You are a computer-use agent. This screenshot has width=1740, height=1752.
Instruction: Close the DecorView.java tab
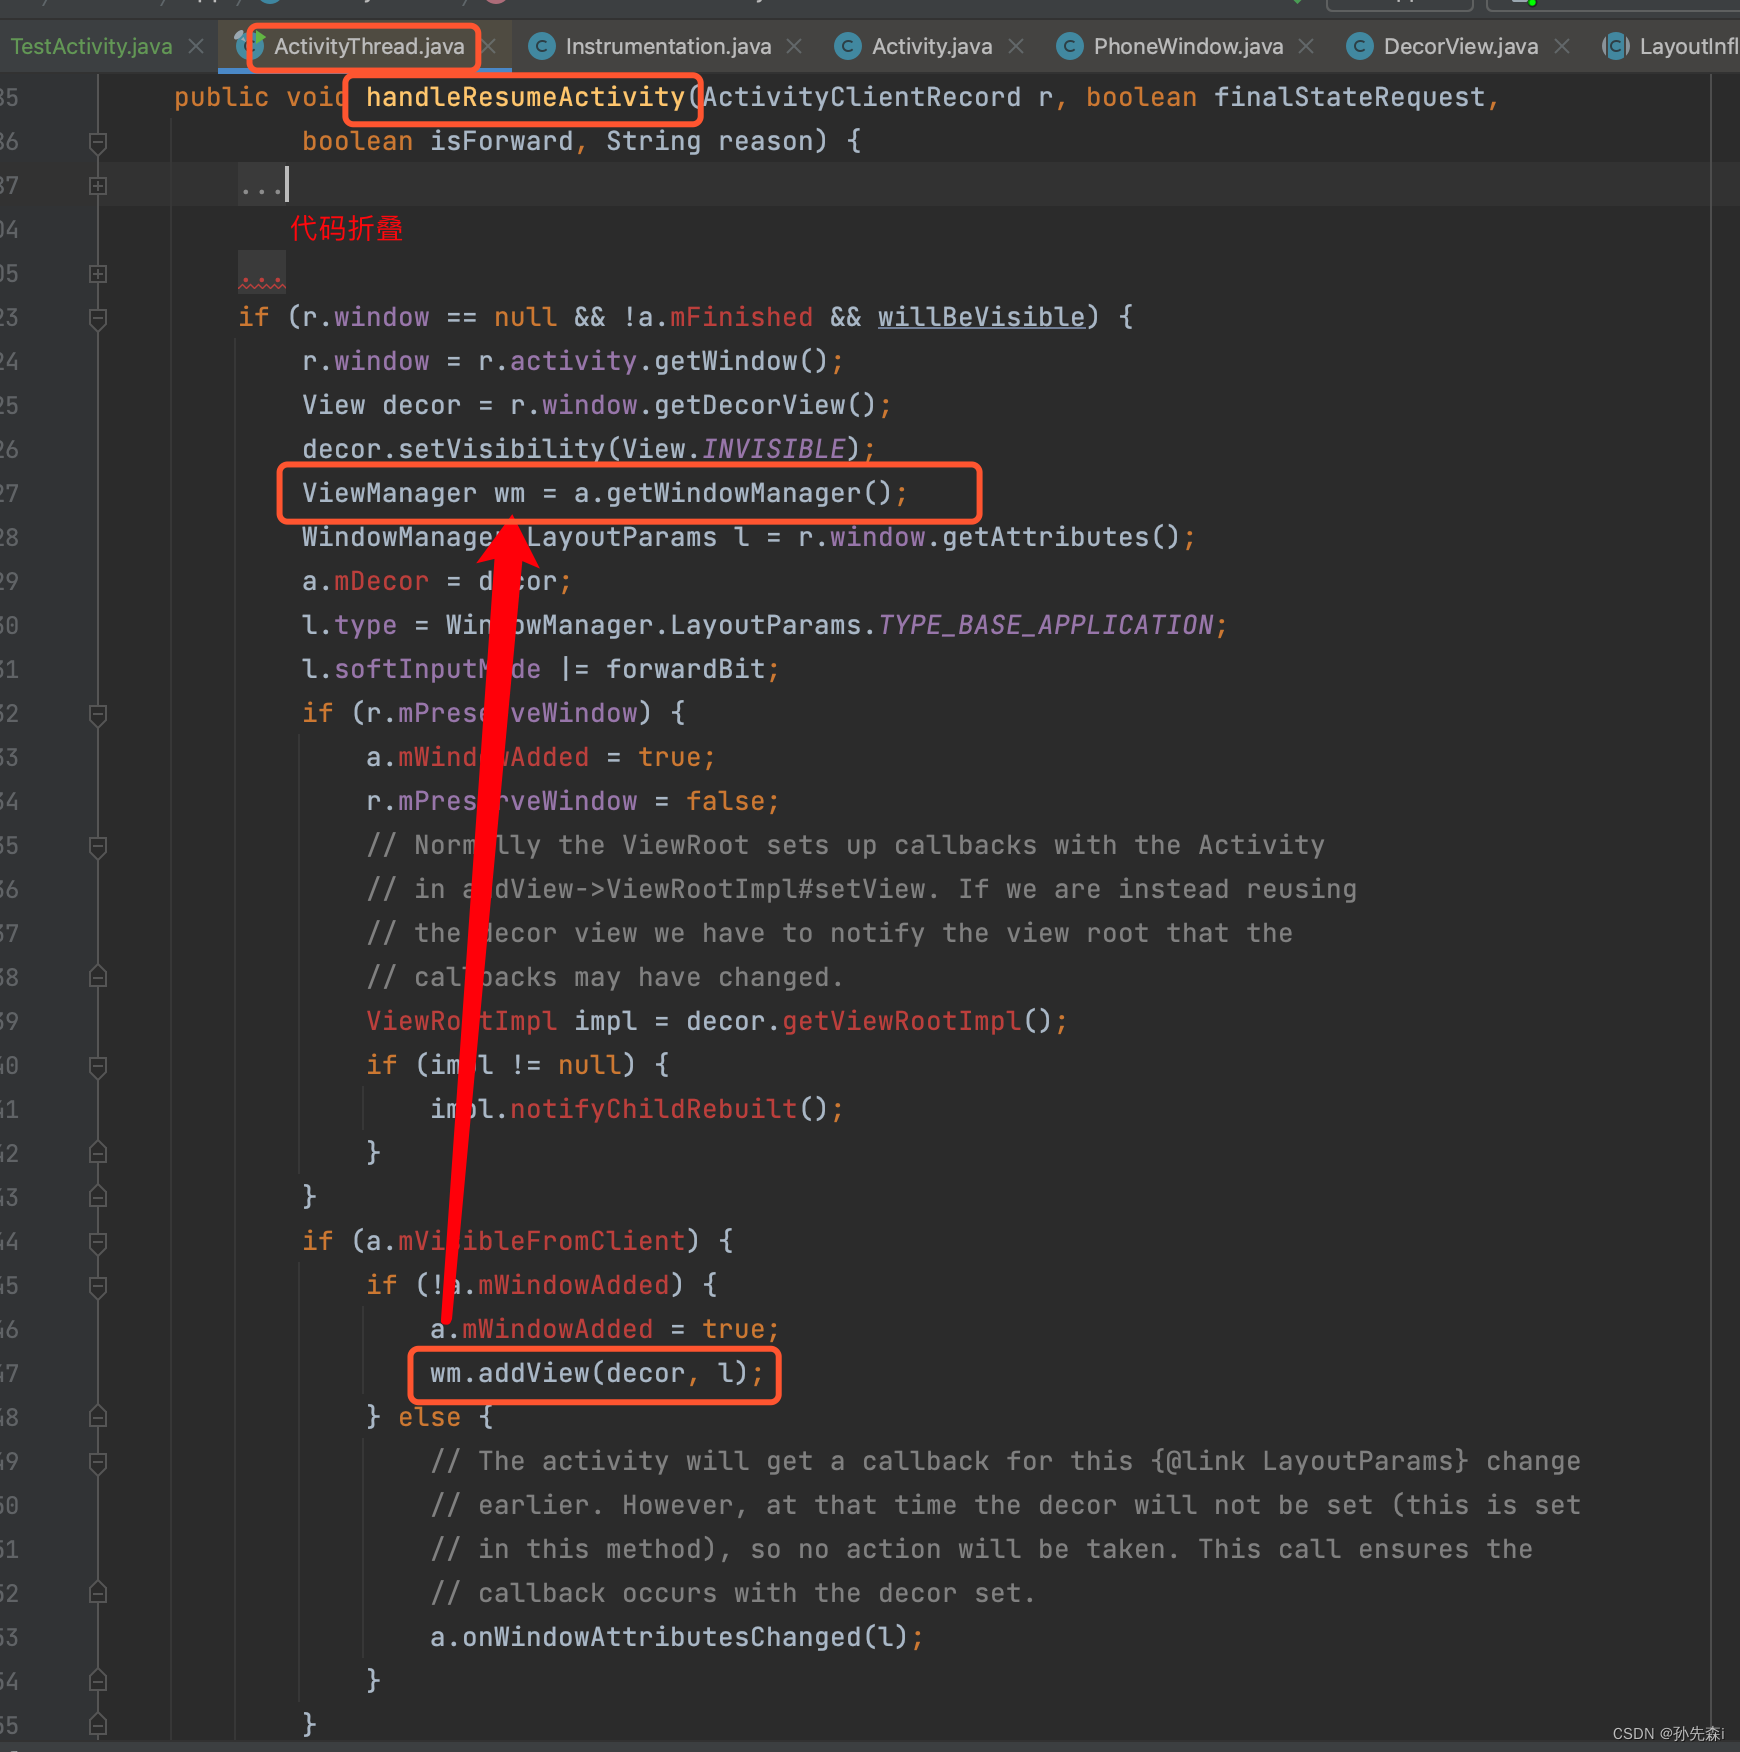click(1562, 46)
